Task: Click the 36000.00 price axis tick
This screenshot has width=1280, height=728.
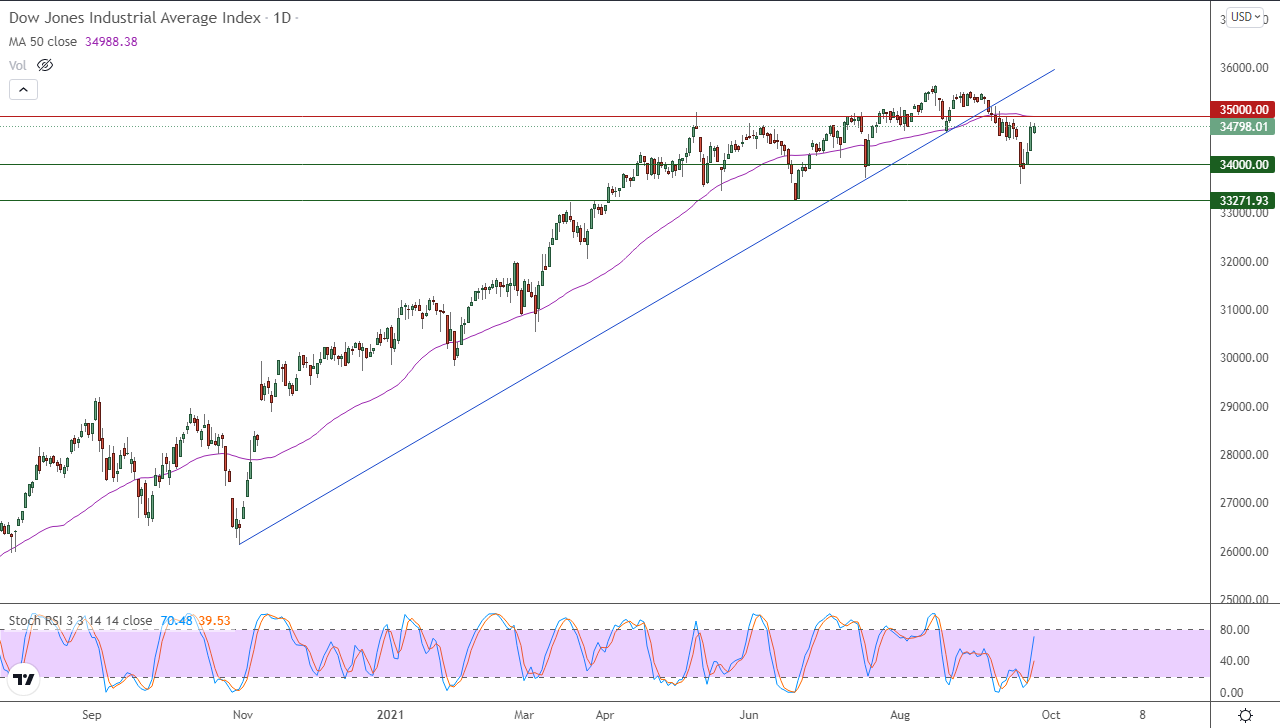Action: click(1243, 68)
